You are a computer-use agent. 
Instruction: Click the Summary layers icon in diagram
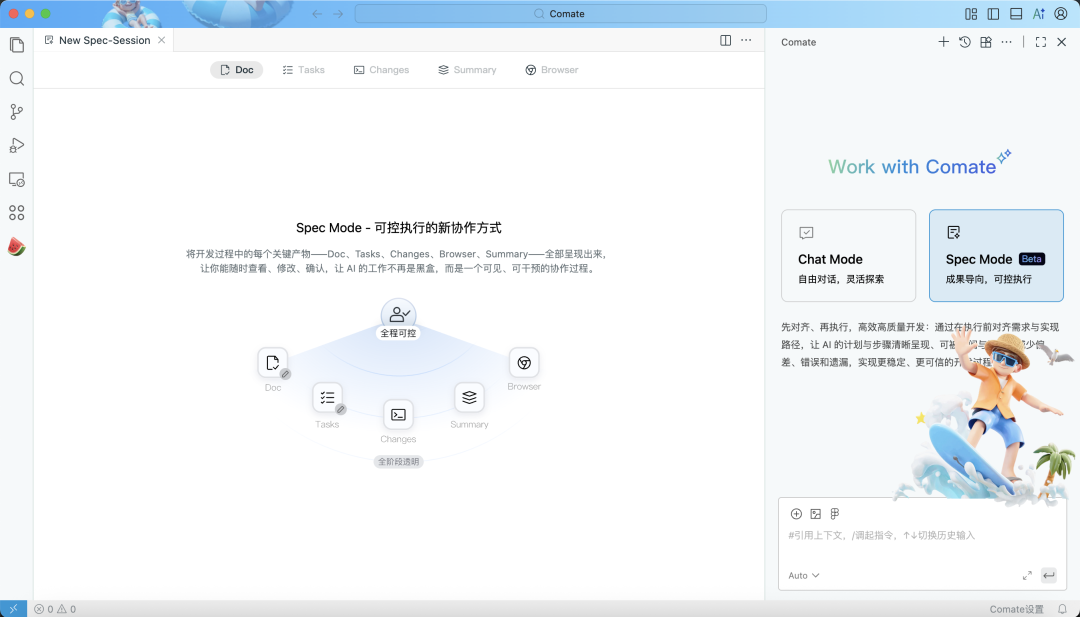click(469, 397)
